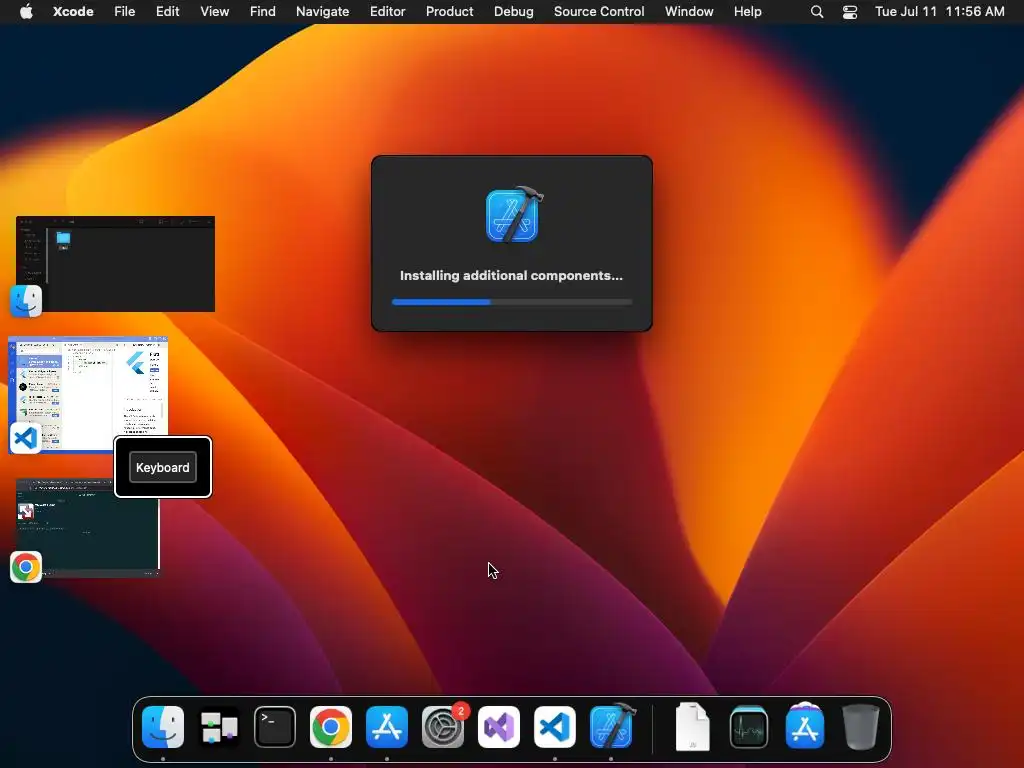Open the document file in the Dock
Screen dimensions: 1024x768
point(693,727)
